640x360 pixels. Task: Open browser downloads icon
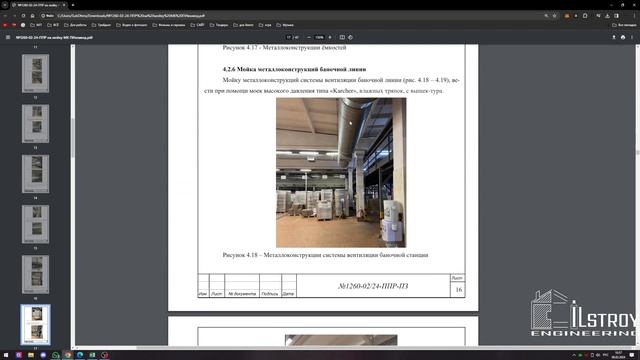(x=607, y=16)
